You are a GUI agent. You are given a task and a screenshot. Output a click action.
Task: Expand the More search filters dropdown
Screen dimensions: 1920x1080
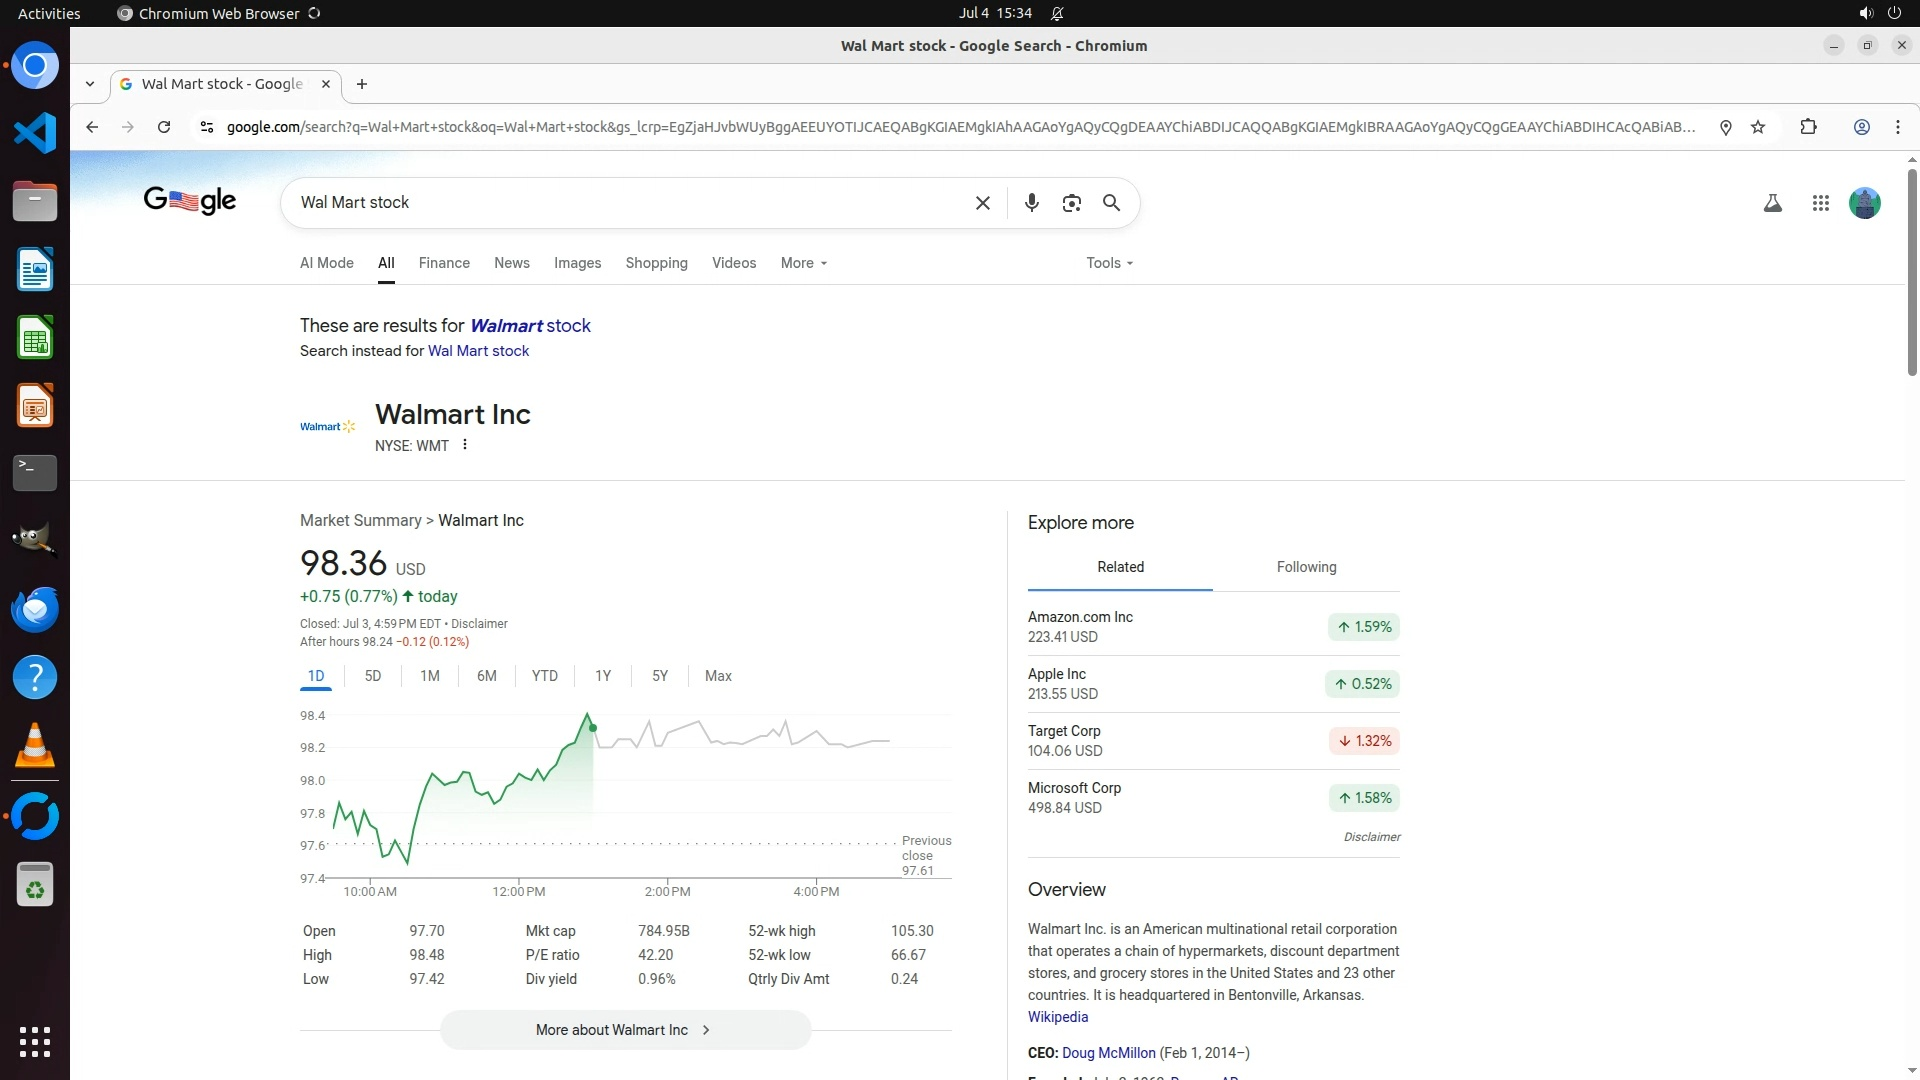[804, 263]
